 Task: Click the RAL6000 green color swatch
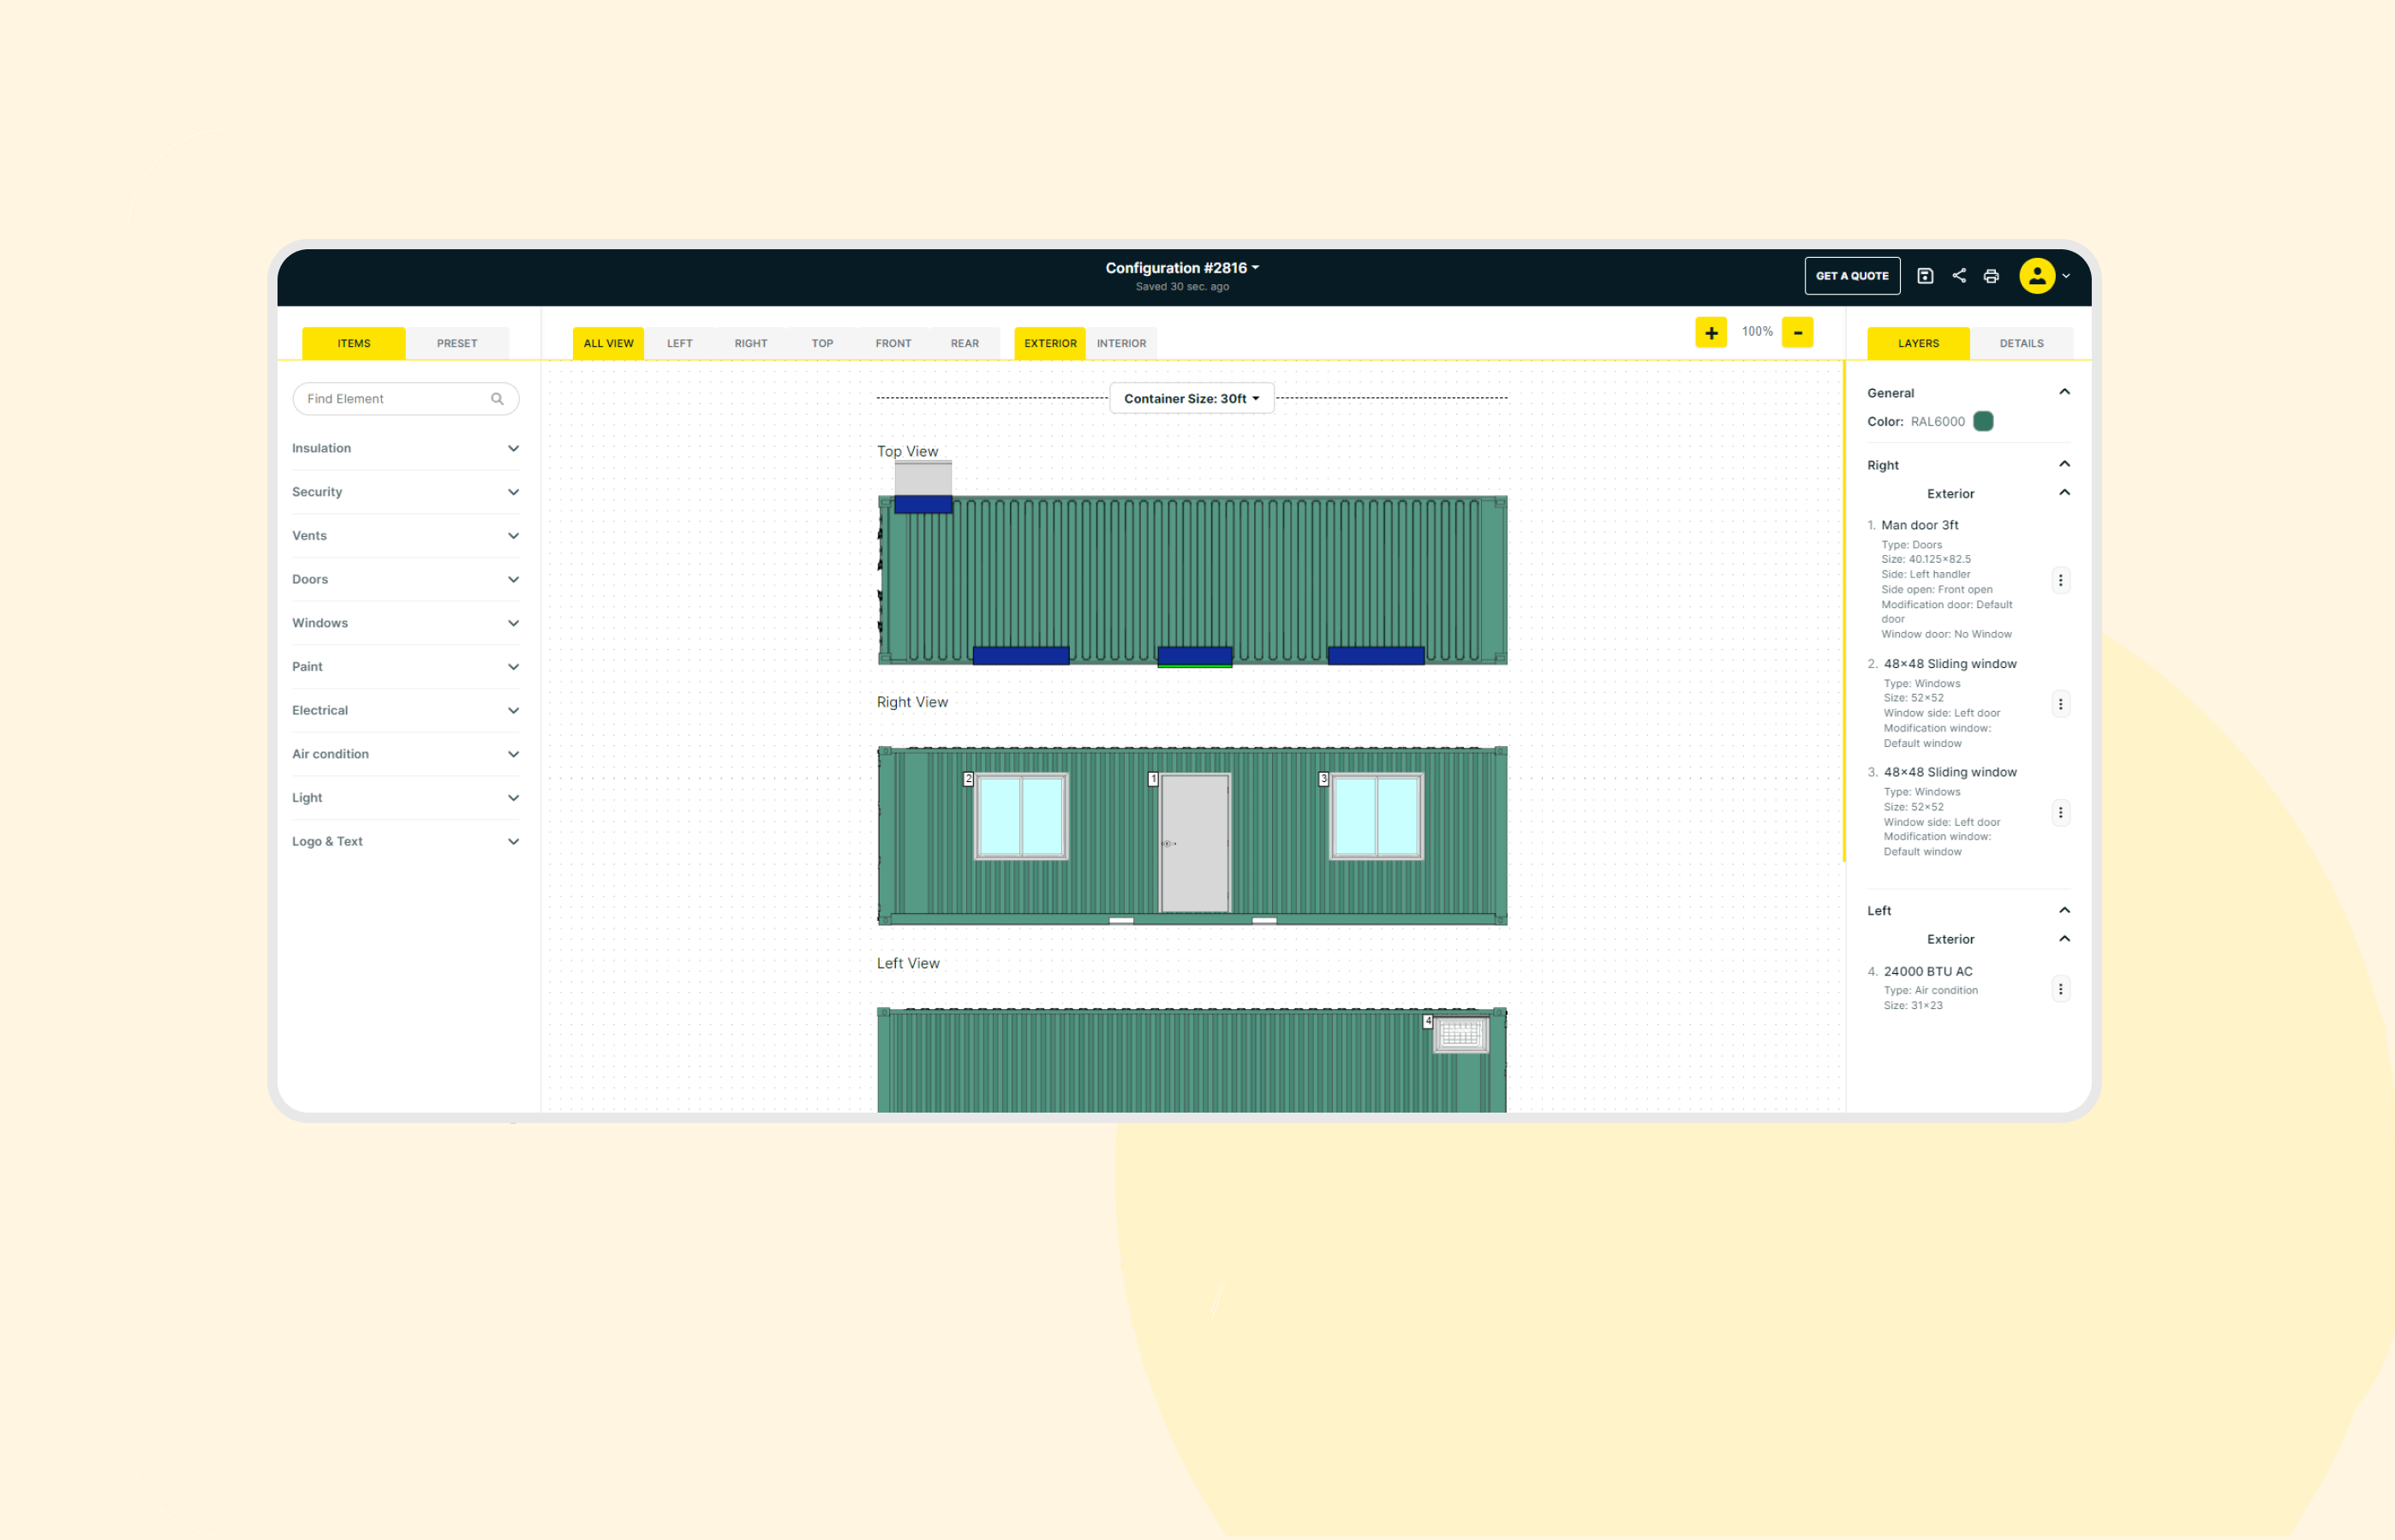[x=1983, y=421]
